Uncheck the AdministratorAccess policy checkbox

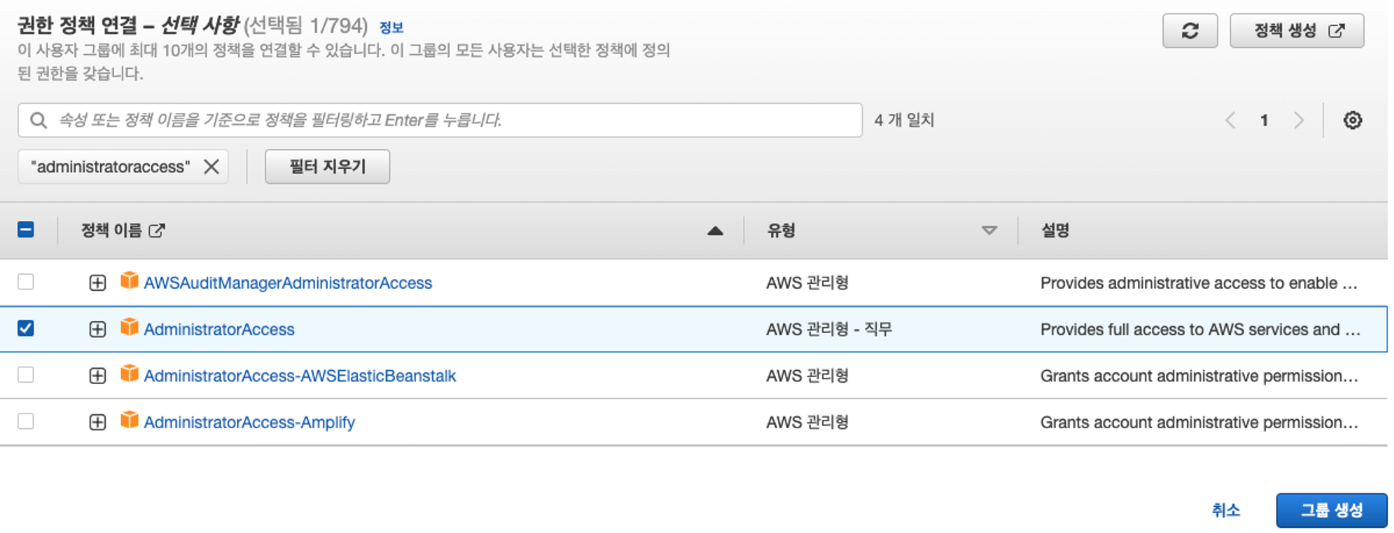[26, 328]
